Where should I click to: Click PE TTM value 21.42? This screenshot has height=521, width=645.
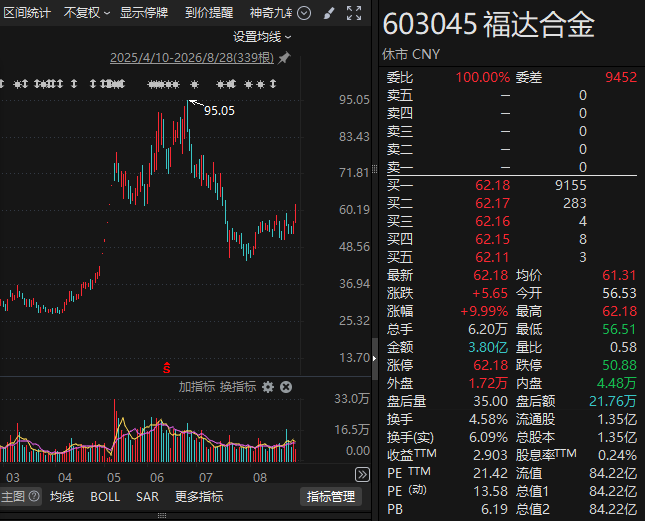tap(490, 473)
